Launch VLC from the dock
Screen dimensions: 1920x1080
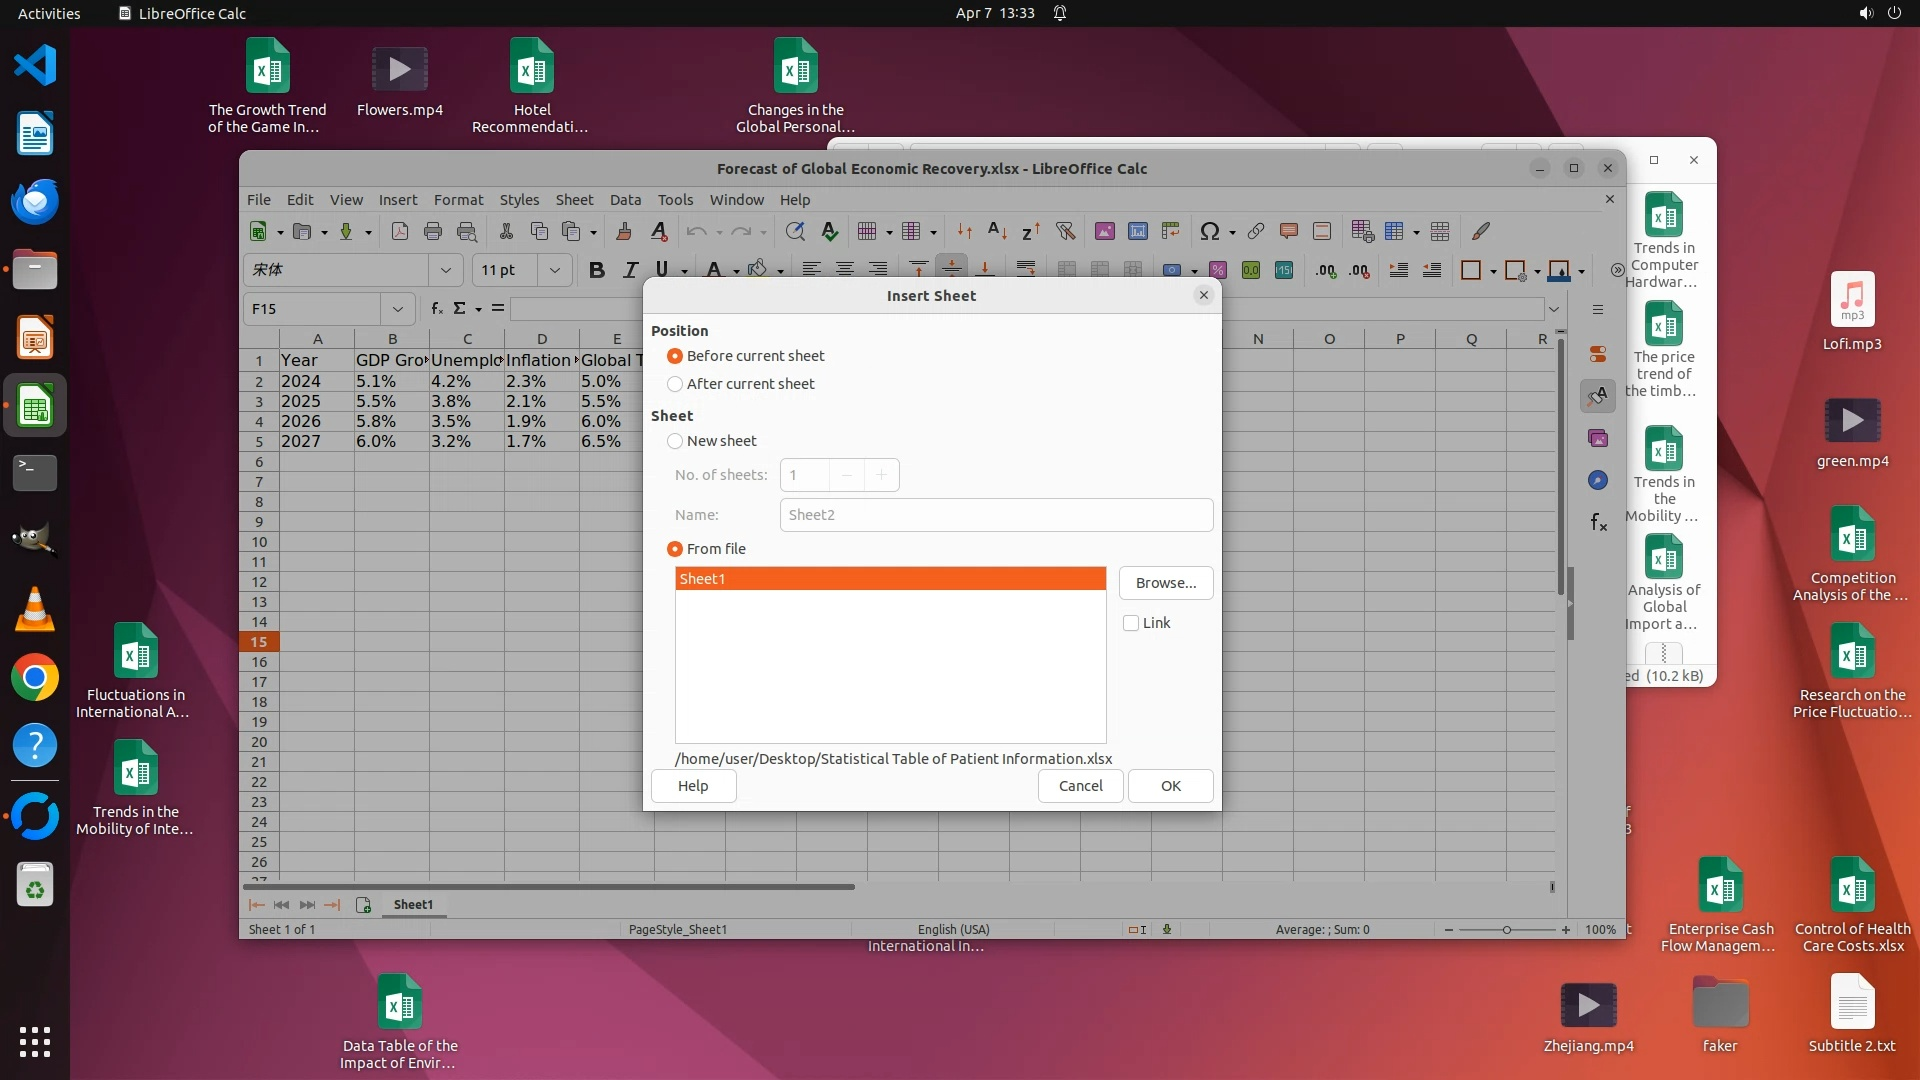(35, 610)
